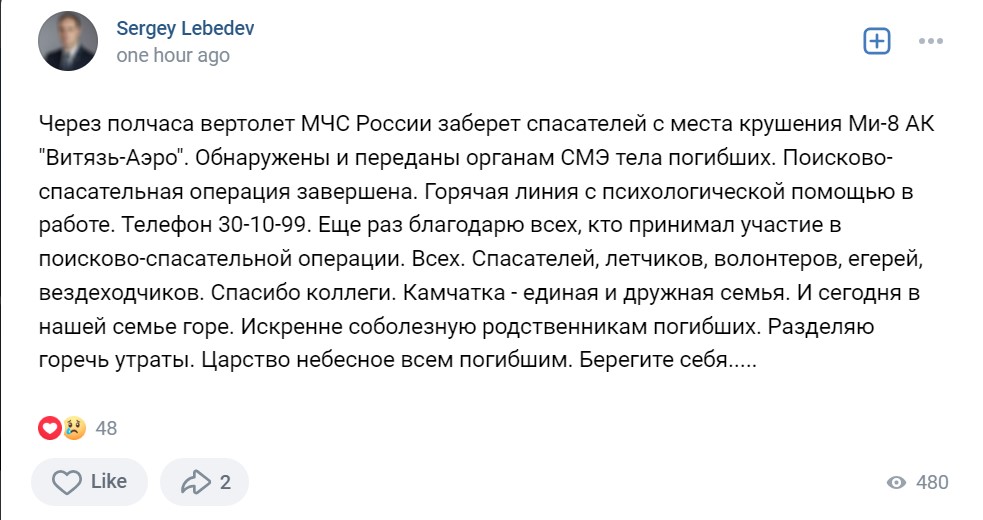Click the closing phrase 'Берегите себя.....'

click(668, 360)
